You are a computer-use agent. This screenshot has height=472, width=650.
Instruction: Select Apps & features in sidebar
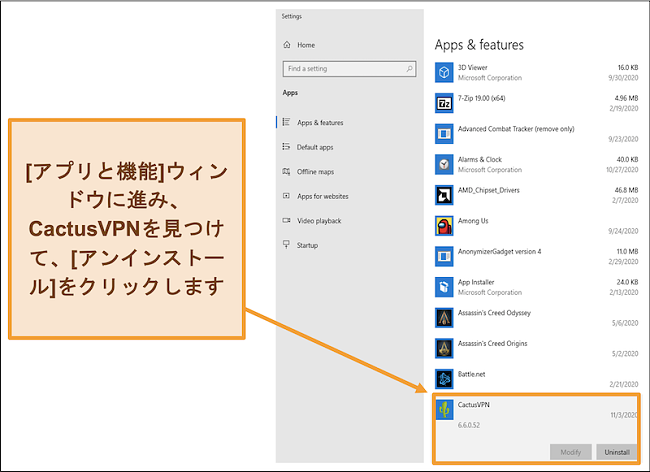click(x=320, y=123)
